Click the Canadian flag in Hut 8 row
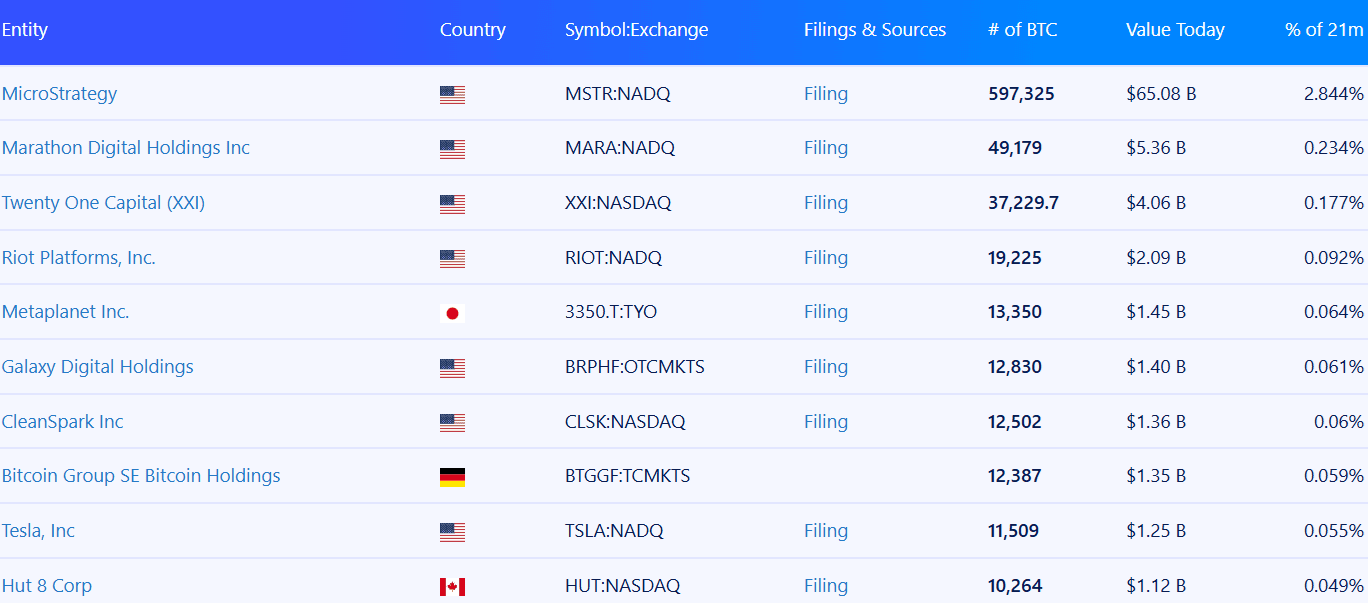1368x603 pixels. [452, 587]
